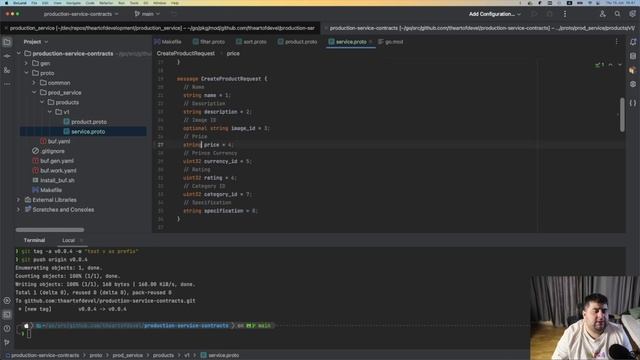Open the Terminal tool window icon
Image resolution: width=640 pixels, height=360 pixels.
coord(7,315)
